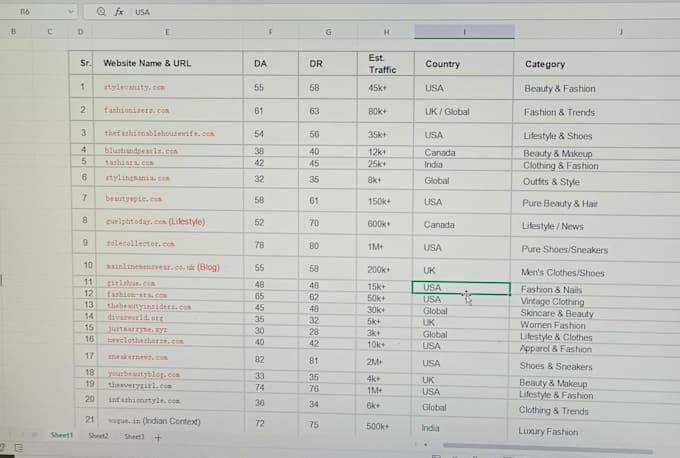Select the India cell in row 21
Image resolution: width=680 pixels, height=458 pixels.
(459, 428)
